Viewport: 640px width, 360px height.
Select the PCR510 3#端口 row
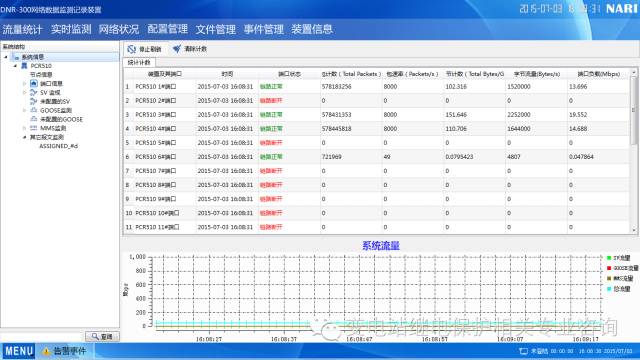coord(376,115)
